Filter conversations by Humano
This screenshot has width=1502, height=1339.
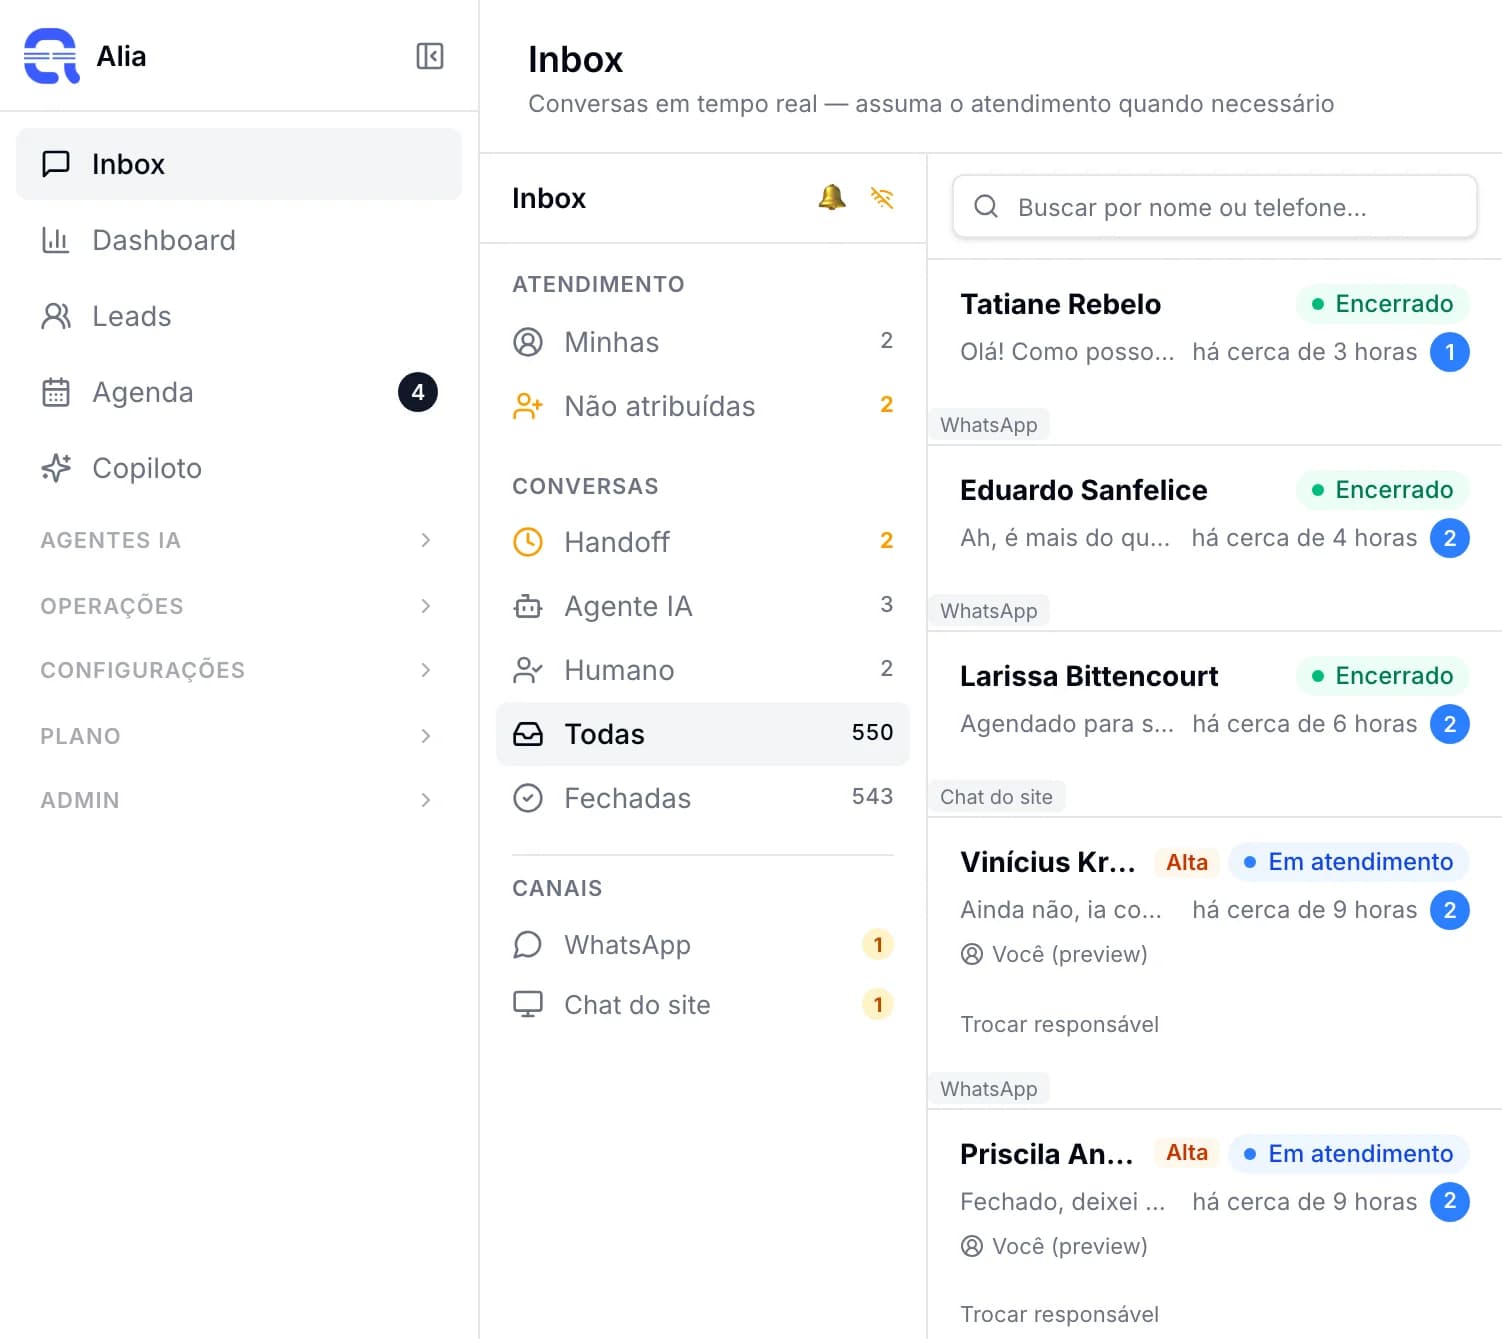(703, 670)
